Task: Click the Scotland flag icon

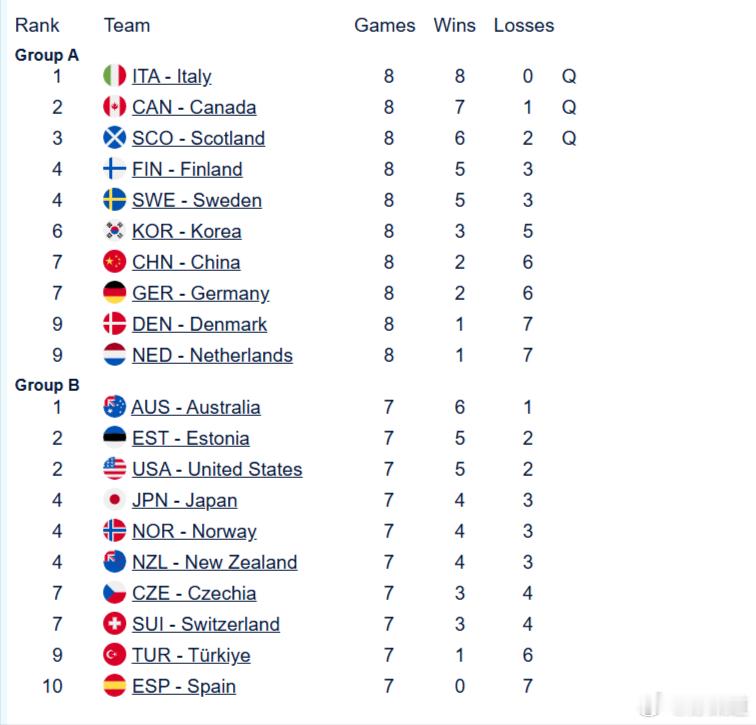Action: point(114,138)
